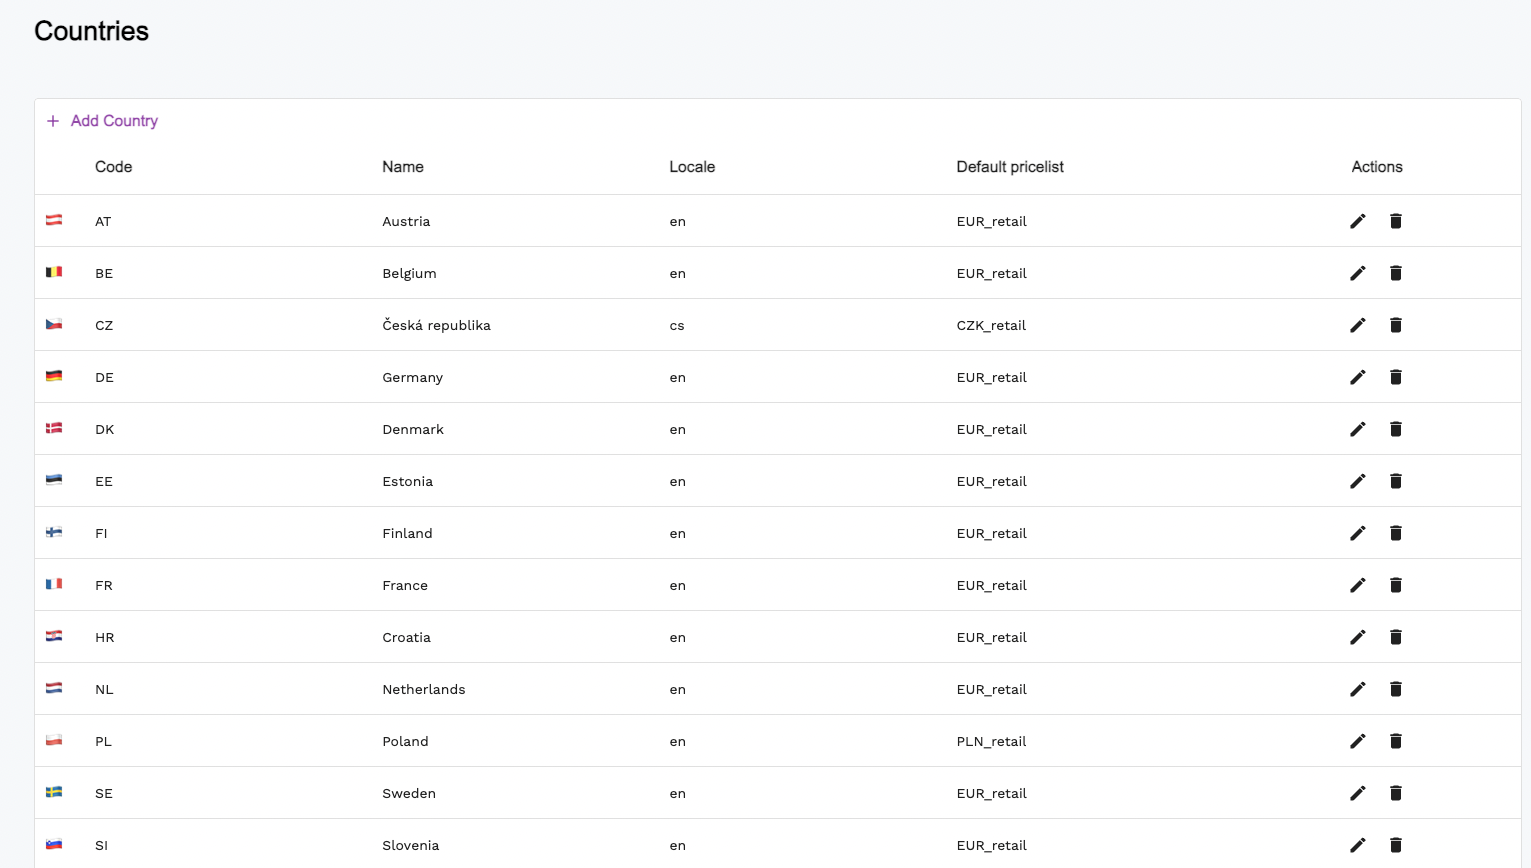
Task: Click the Belgium flag icon
Action: click(x=54, y=272)
